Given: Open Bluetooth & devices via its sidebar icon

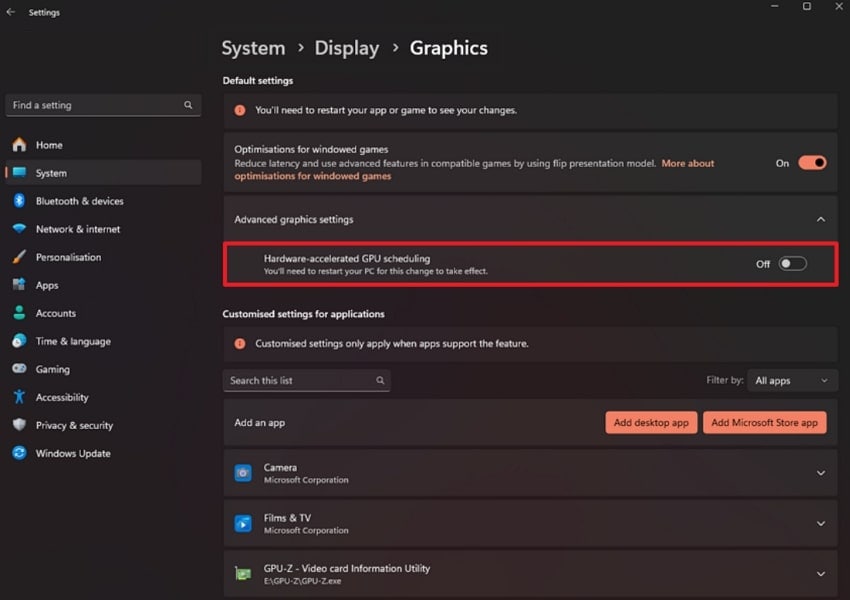Looking at the screenshot, I should (x=21, y=200).
